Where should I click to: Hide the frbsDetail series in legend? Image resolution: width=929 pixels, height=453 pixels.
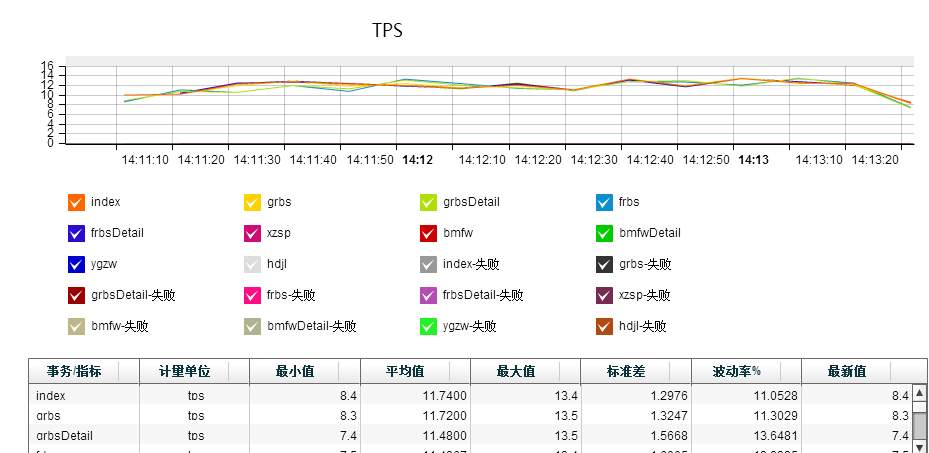(76, 233)
